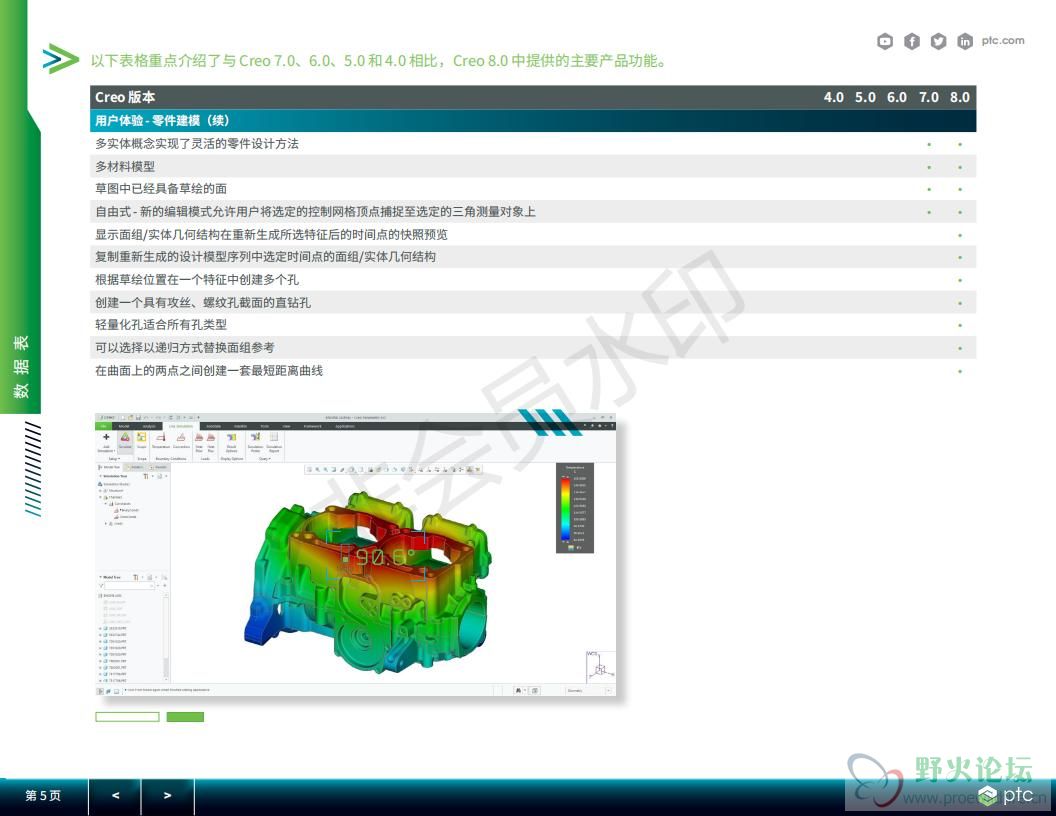This screenshot has width=1056, height=816.
Task: Switch to the Analysis ribbon tab
Action: pos(150,426)
